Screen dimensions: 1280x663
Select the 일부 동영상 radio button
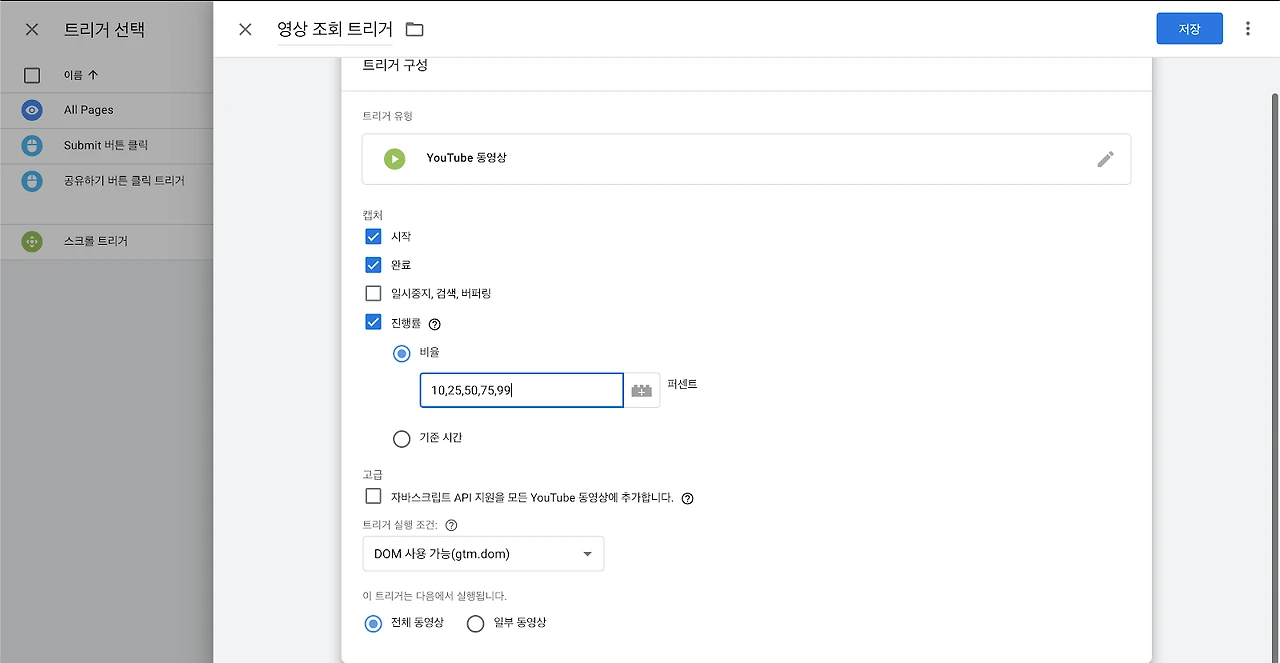[475, 623]
